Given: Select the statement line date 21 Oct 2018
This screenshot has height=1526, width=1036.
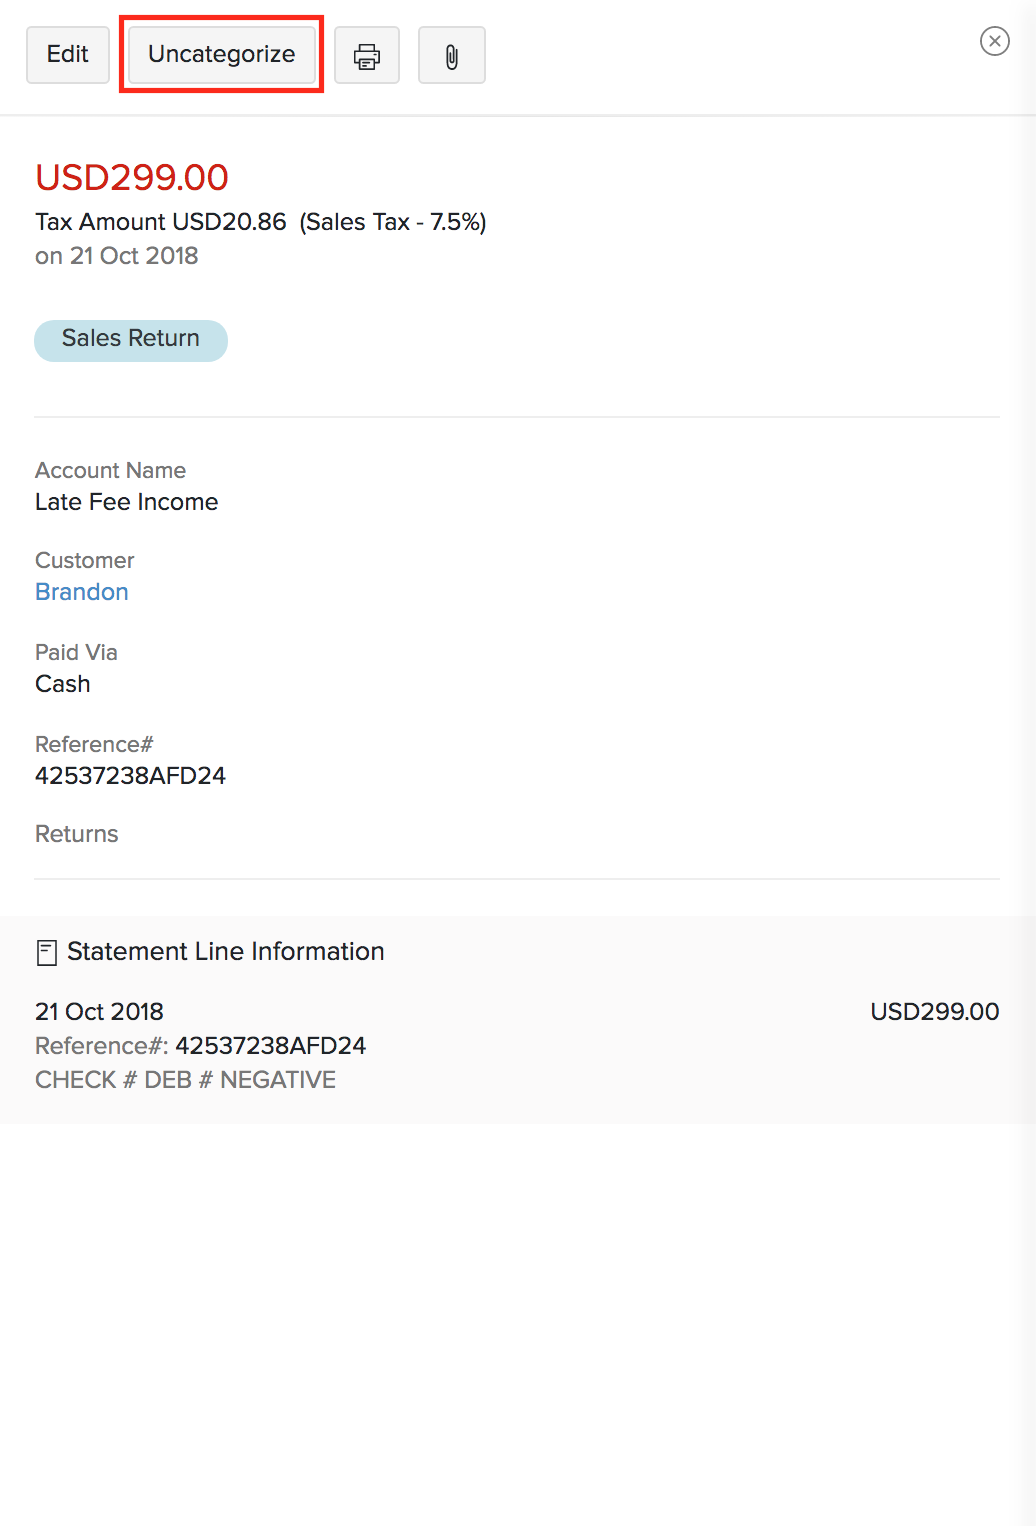Looking at the screenshot, I should click(99, 1012).
